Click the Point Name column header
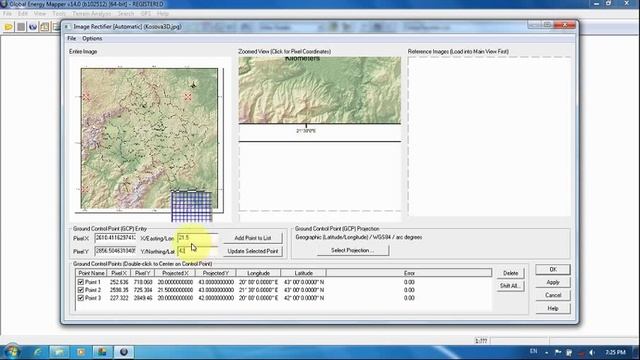640x360 pixels. click(x=92, y=273)
